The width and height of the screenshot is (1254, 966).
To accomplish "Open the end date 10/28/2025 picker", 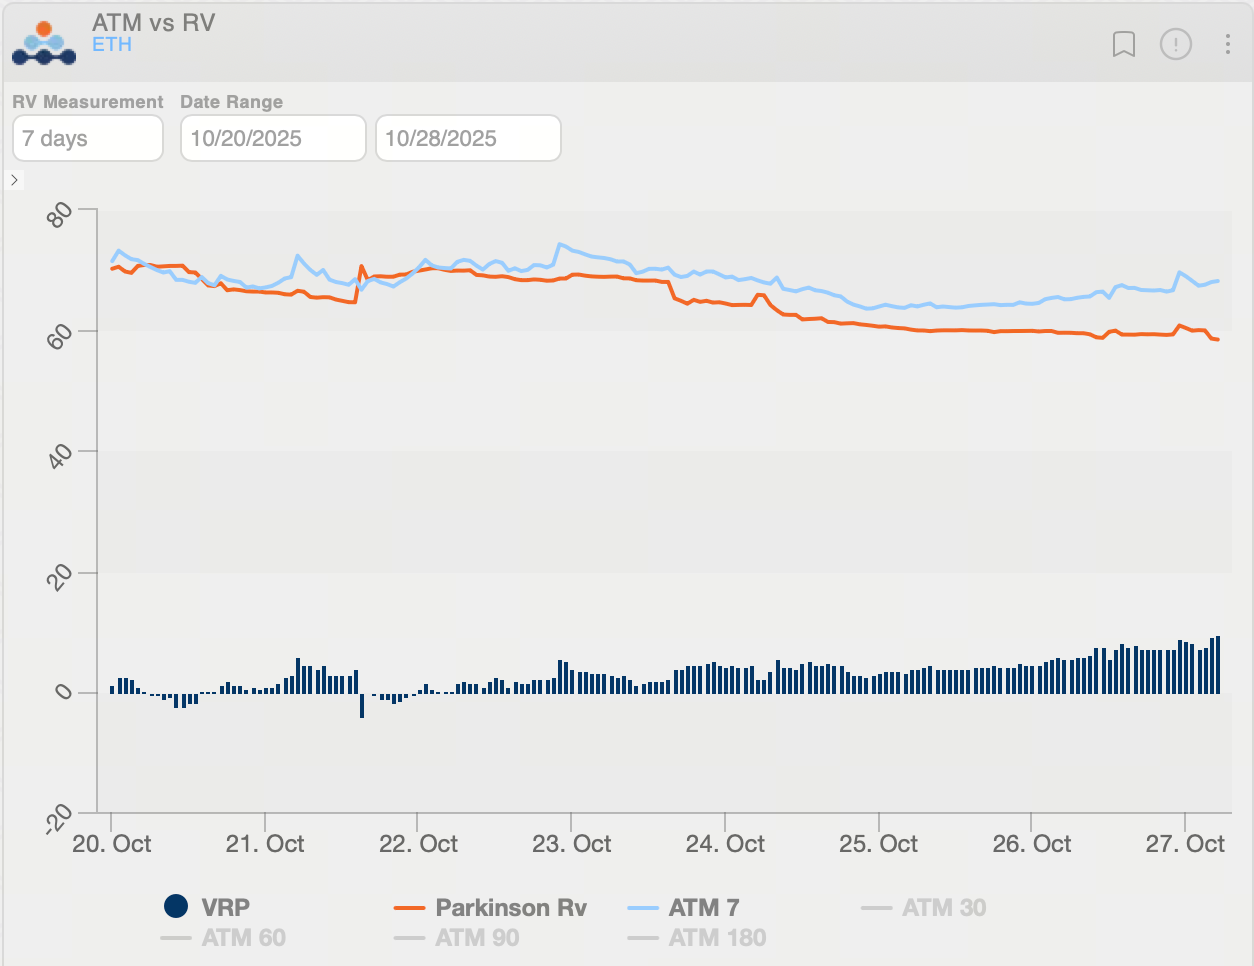I will (468, 138).
